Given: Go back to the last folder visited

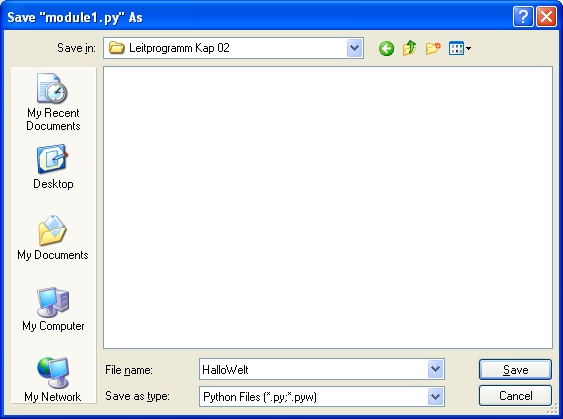Looking at the screenshot, I should 386,48.
